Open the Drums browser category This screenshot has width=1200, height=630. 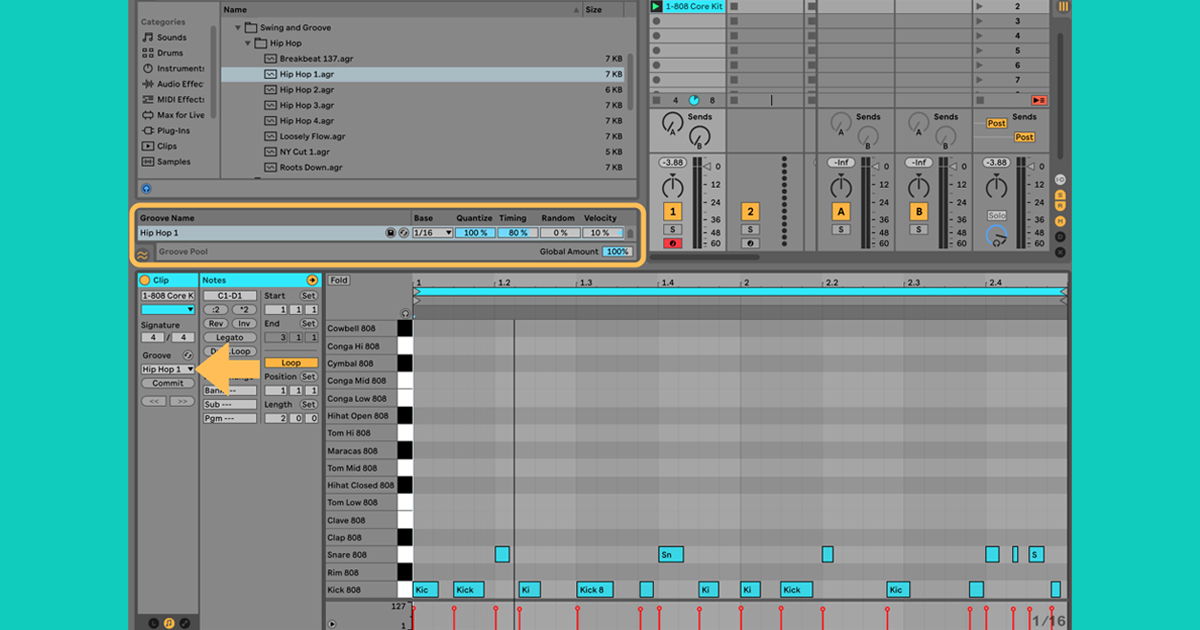point(162,53)
